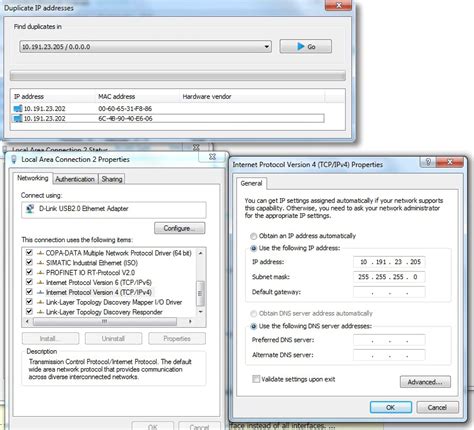474x430 pixels.
Task: Click the items list horizontal scrollbar thumb
Action: [105, 322]
